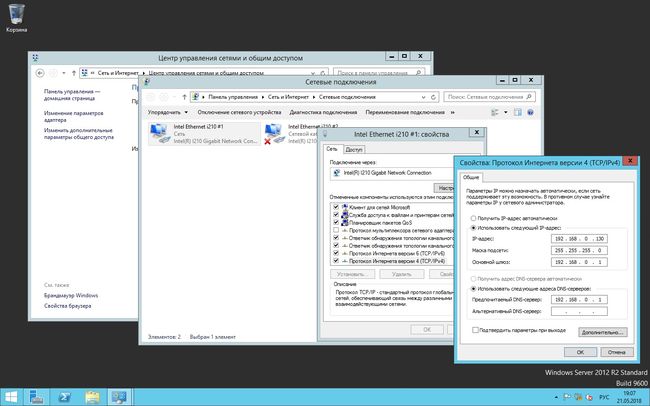The image size is (650, 406).
Task: Select the Intel Ethernet i210 #1 adapter
Action: tap(204, 134)
